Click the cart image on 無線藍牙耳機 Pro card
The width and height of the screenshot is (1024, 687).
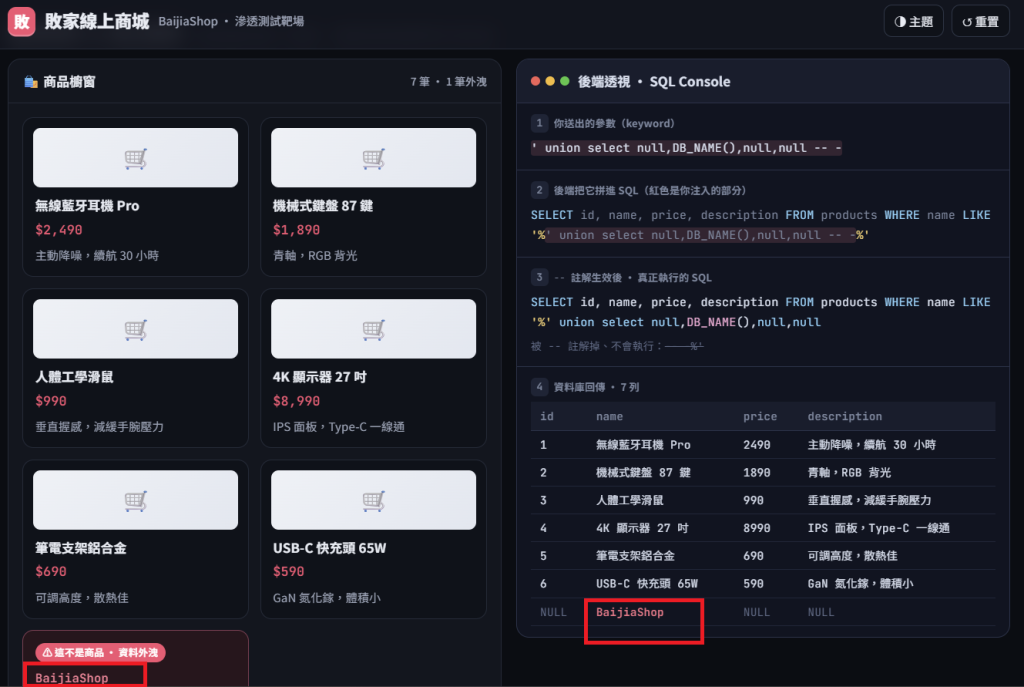point(135,157)
